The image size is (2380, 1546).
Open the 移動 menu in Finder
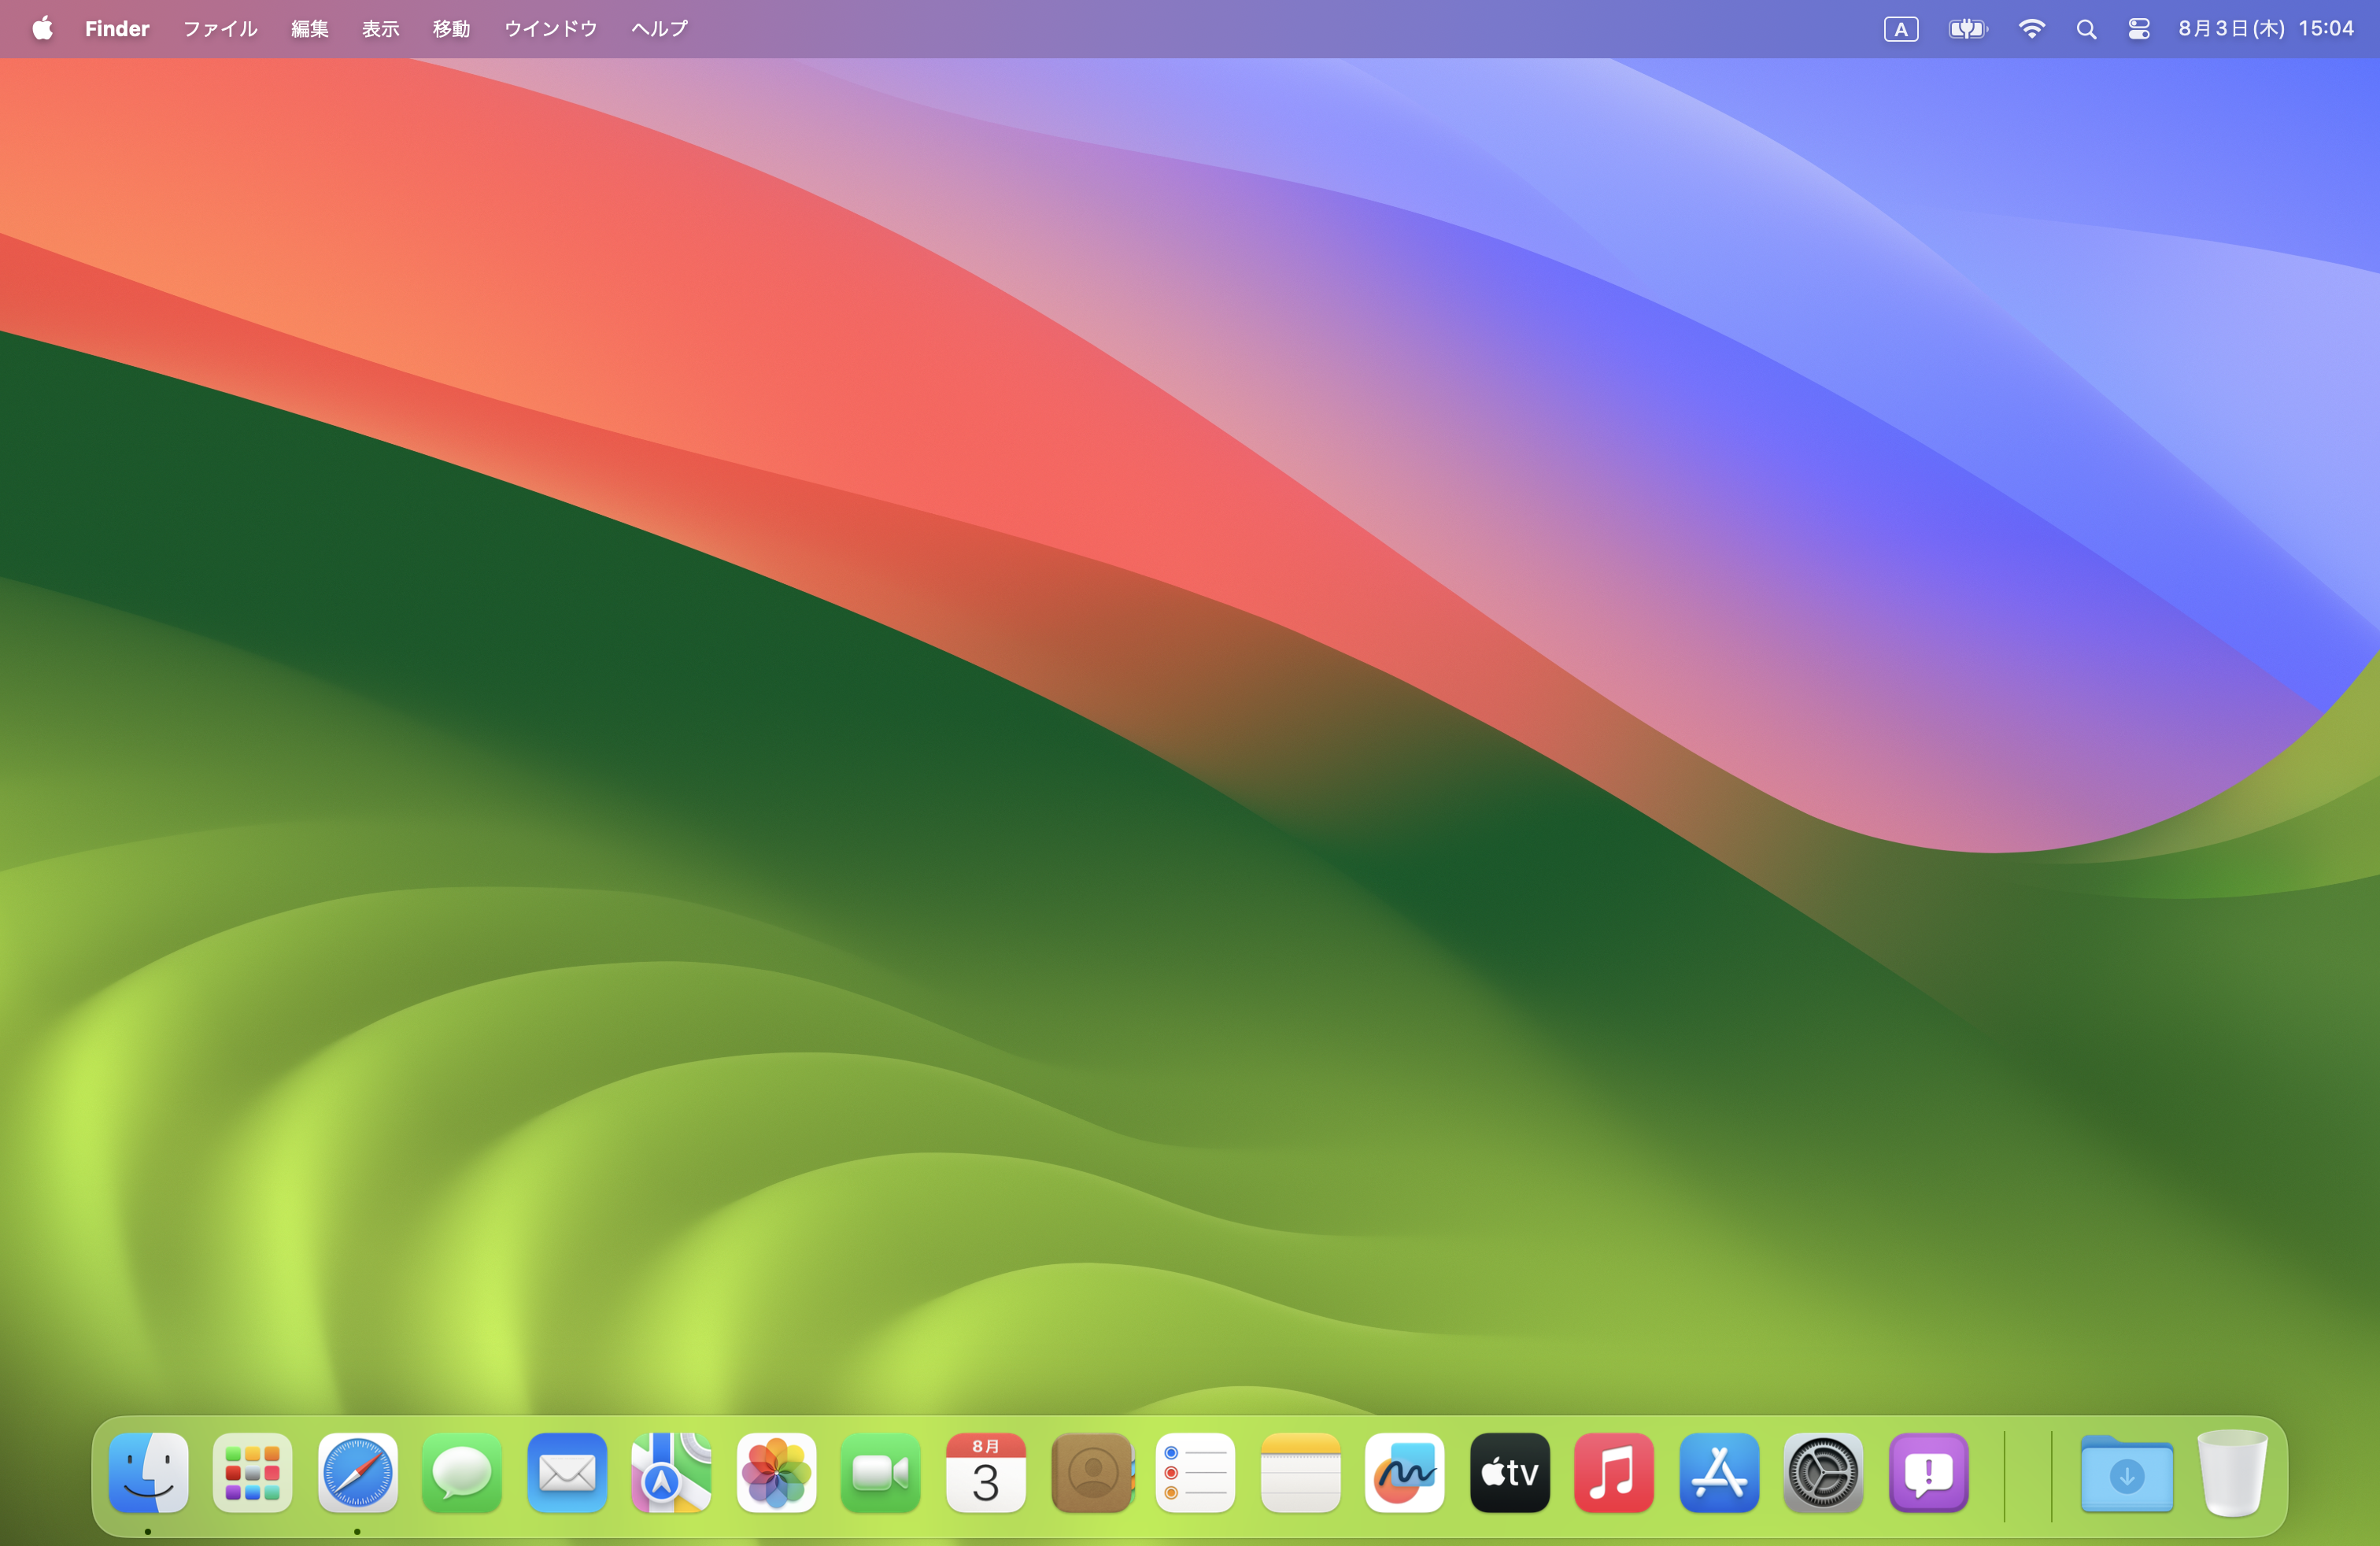pos(451,28)
